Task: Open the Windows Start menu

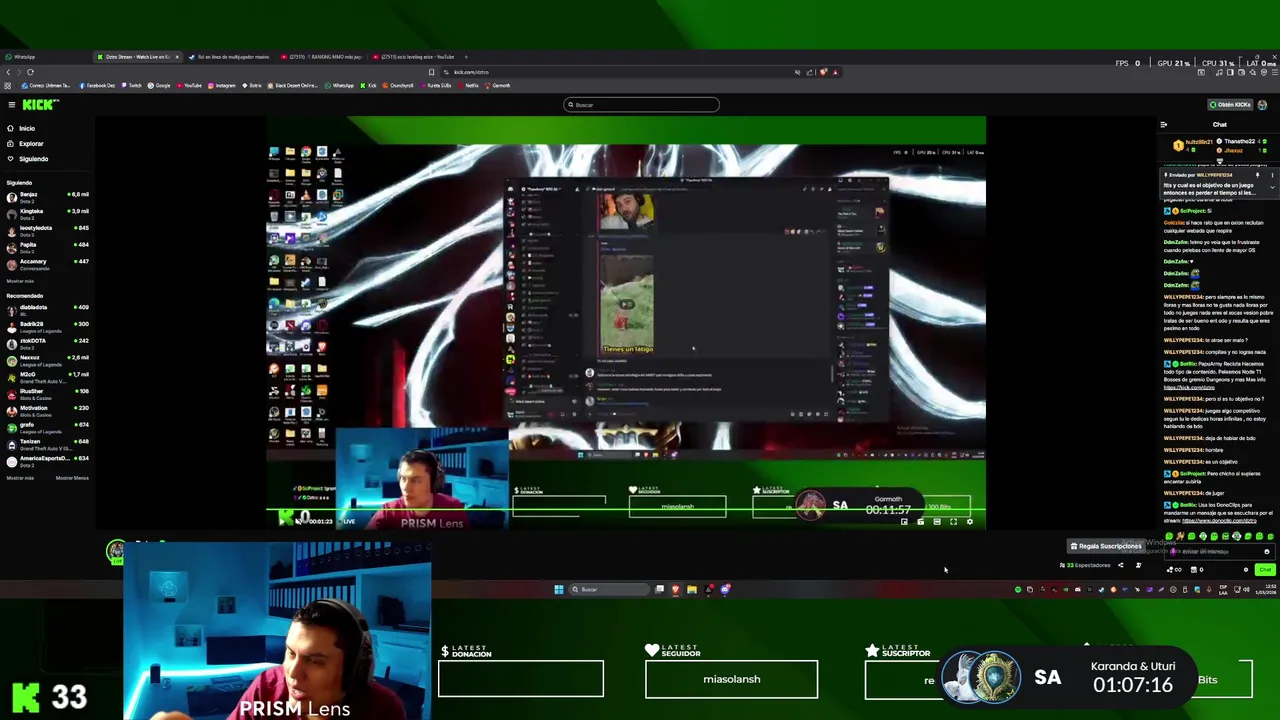Action: pyautogui.click(x=558, y=589)
